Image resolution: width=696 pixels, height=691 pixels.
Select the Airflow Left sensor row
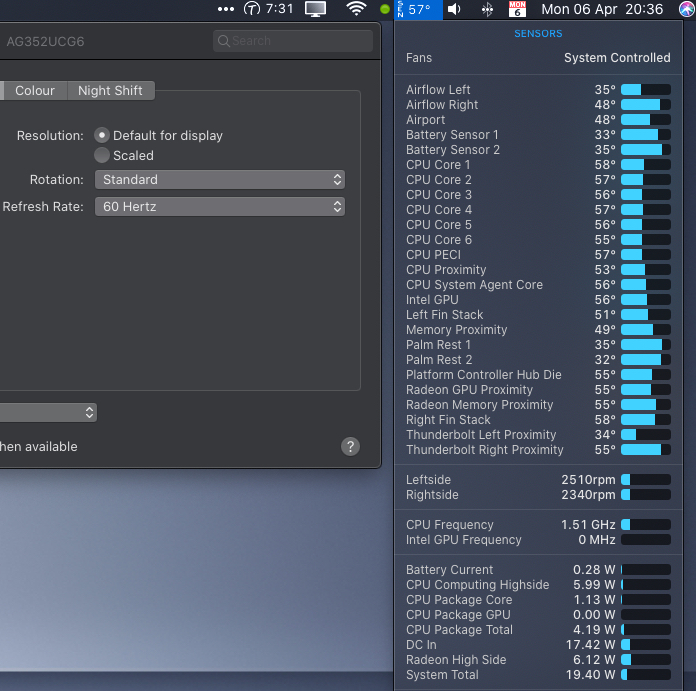(x=538, y=90)
